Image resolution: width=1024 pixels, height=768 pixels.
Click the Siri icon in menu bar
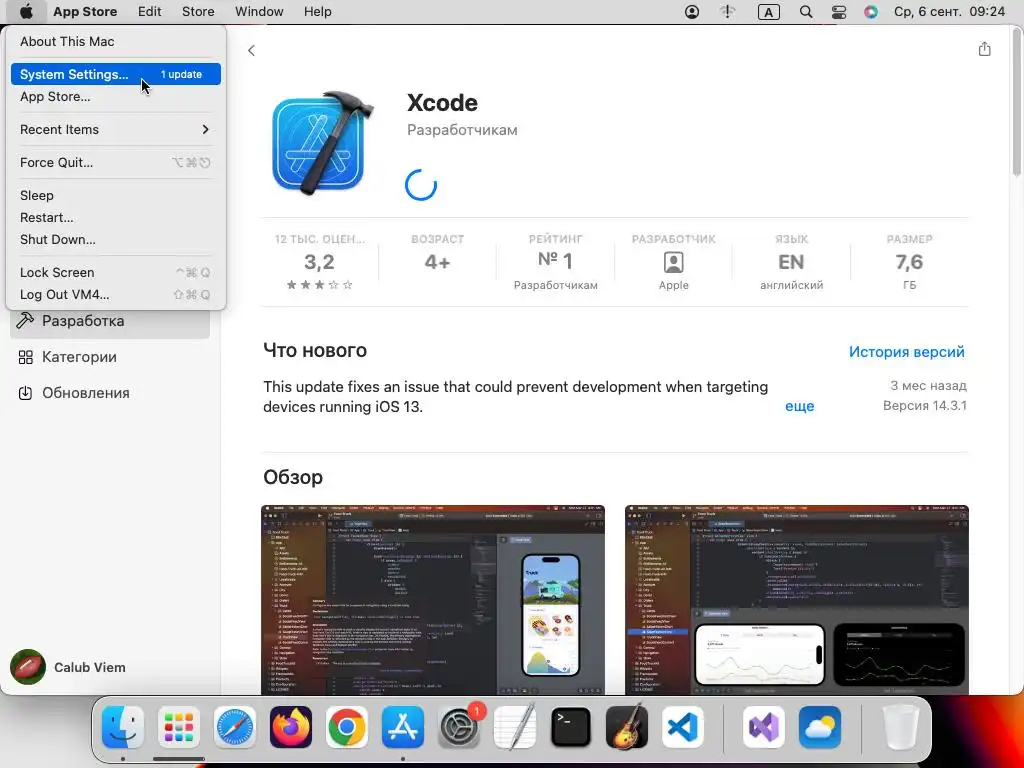tap(871, 12)
